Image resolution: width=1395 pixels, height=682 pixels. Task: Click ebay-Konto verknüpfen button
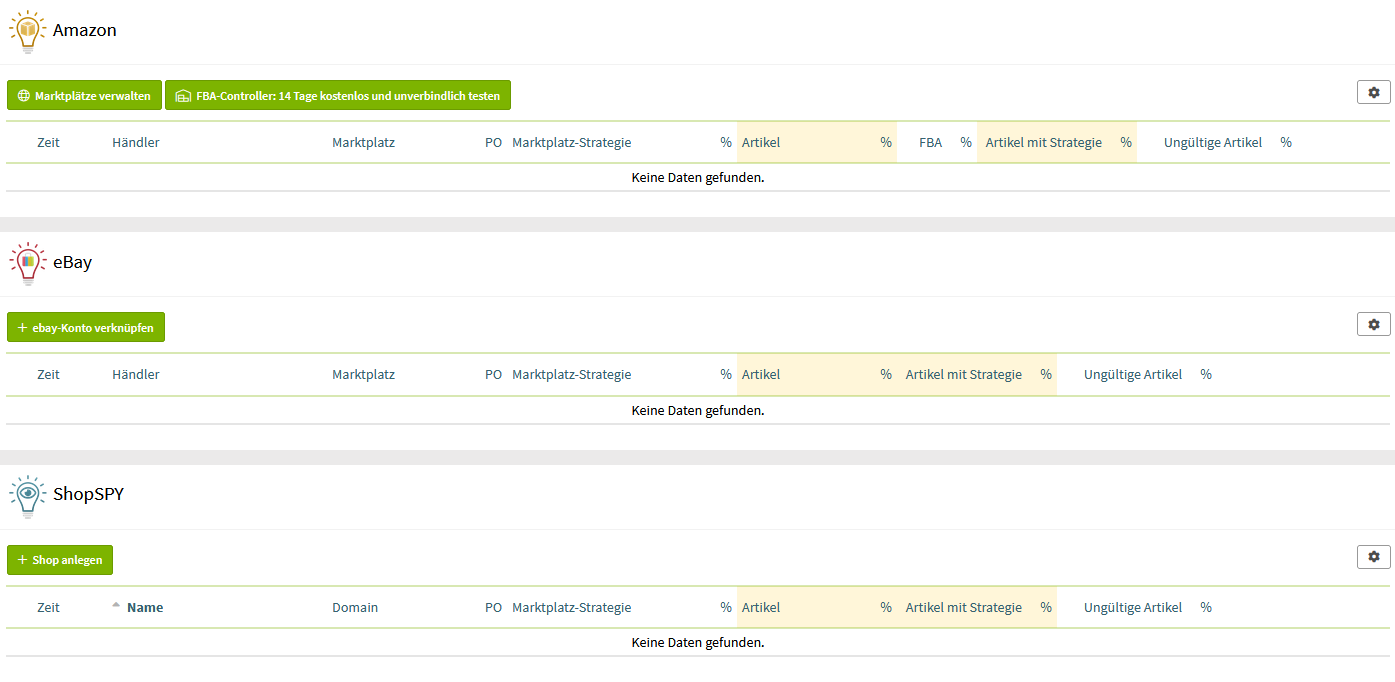[x=86, y=328]
